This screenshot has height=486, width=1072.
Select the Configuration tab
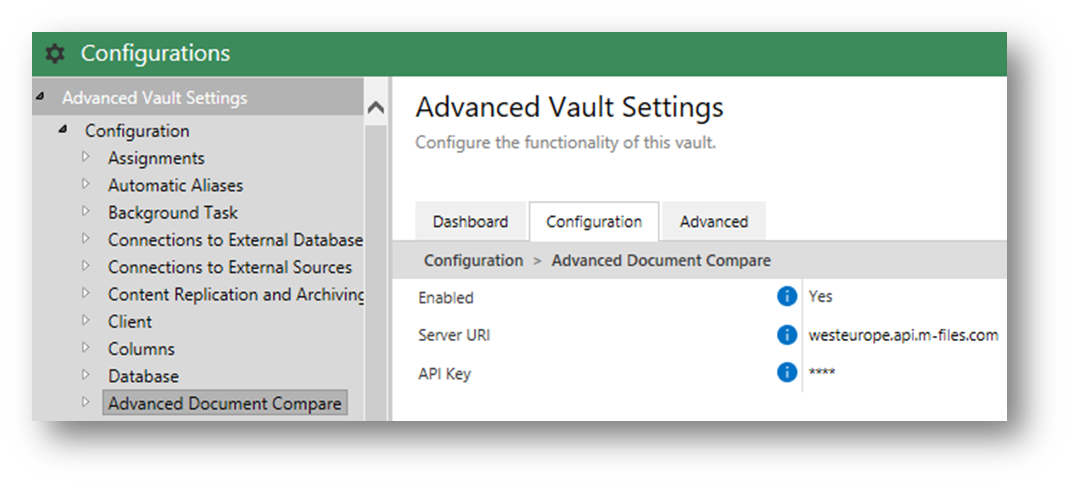click(594, 221)
